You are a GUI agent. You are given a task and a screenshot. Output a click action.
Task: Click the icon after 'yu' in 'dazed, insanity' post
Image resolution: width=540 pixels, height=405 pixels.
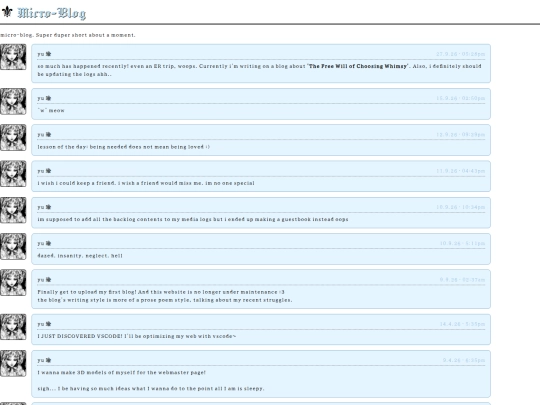[48, 243]
